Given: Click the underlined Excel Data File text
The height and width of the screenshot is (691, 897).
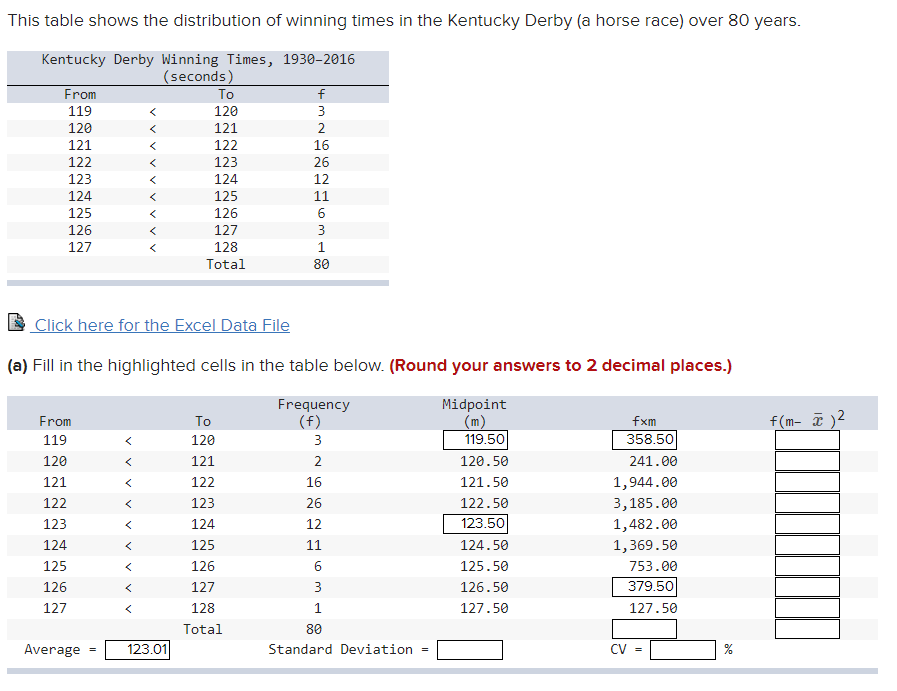Looking at the screenshot, I should coord(160,325).
